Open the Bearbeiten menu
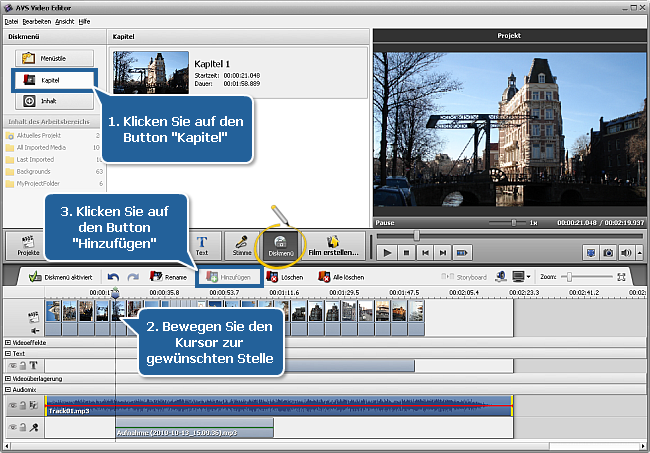Screen dimensions: 650x453 [x=36, y=19]
